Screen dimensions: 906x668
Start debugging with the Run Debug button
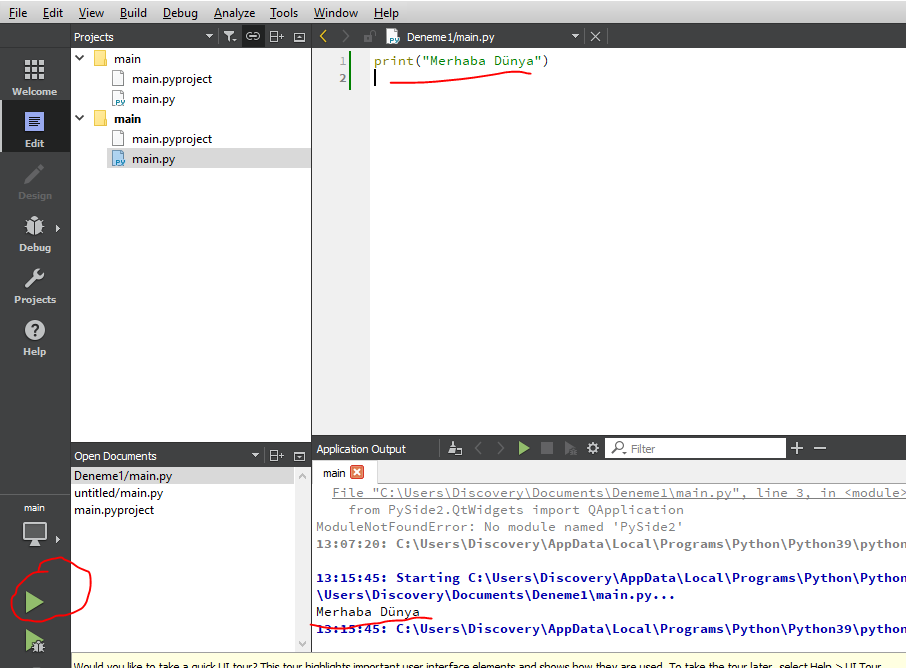[34, 640]
